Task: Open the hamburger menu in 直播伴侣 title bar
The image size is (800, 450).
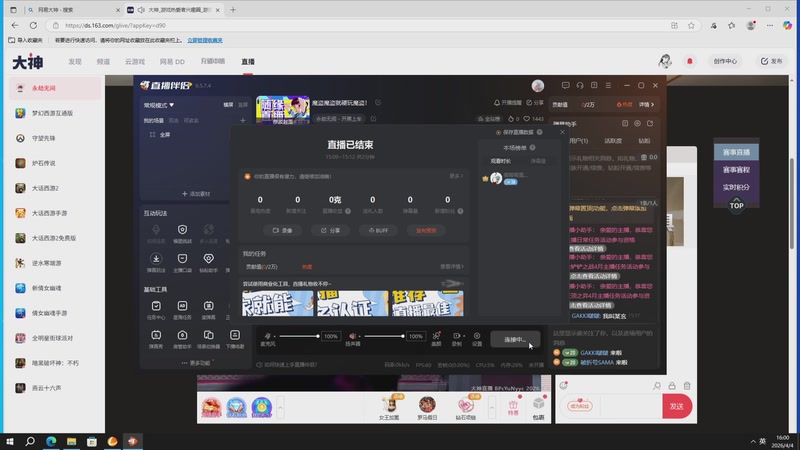Action: [608, 85]
